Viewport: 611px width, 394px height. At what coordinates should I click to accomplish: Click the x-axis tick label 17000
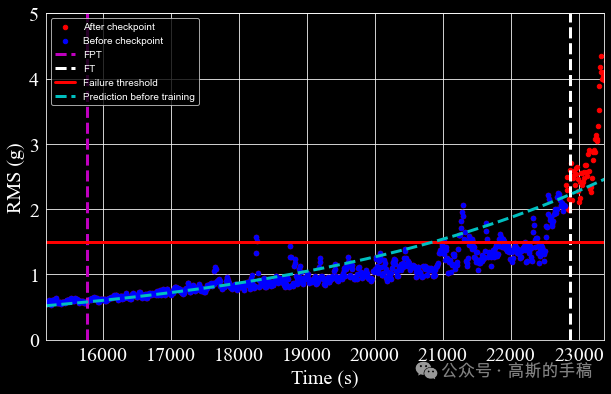[171, 355]
